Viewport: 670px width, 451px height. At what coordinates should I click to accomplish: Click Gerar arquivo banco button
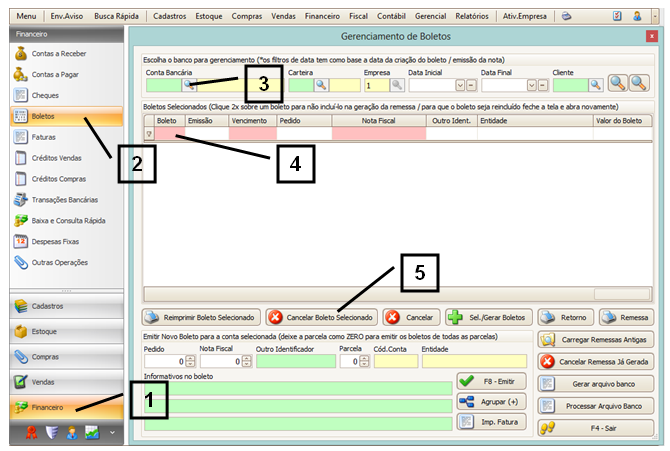click(596, 384)
